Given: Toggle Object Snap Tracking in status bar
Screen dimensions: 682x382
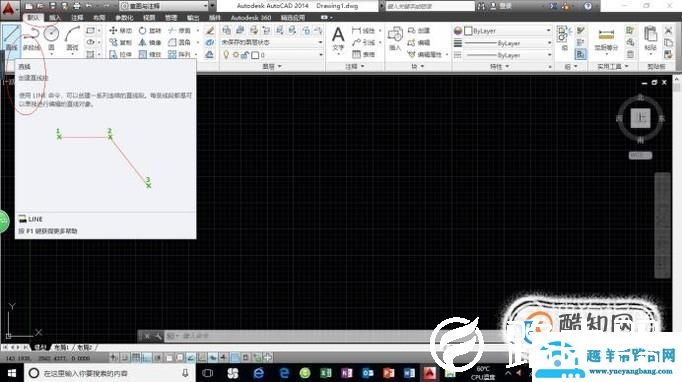Looking at the screenshot, I should (x=191, y=358).
